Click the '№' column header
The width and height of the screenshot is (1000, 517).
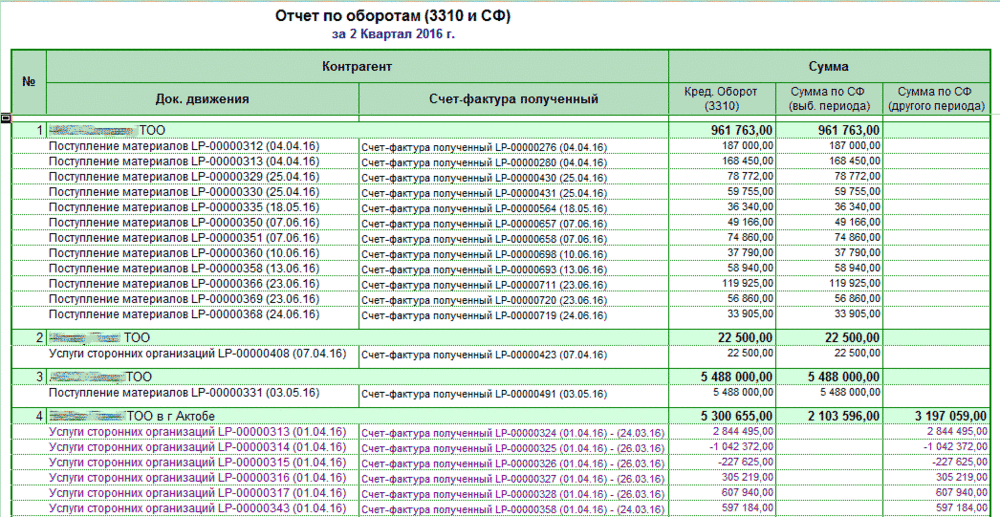click(x=29, y=82)
